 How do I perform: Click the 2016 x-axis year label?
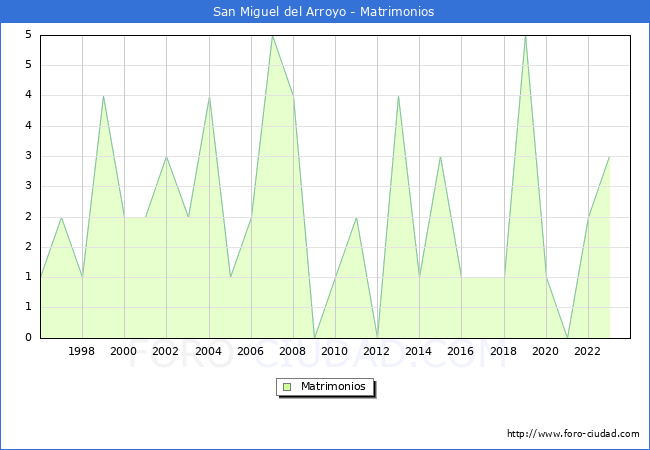461,351
